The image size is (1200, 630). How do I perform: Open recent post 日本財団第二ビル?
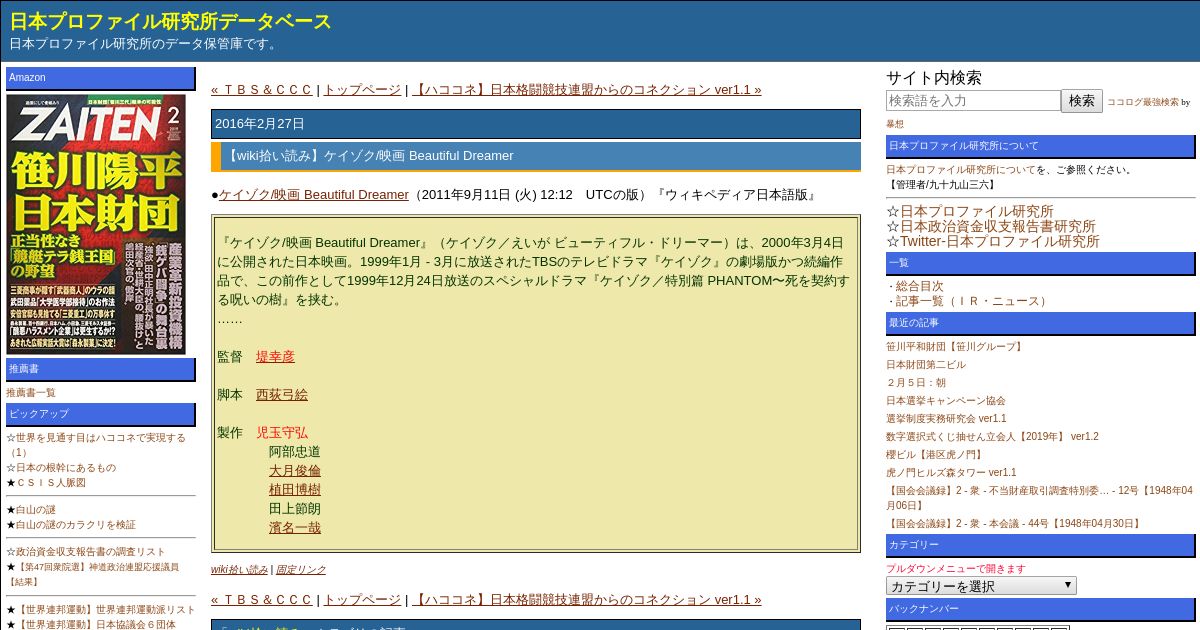click(x=926, y=365)
